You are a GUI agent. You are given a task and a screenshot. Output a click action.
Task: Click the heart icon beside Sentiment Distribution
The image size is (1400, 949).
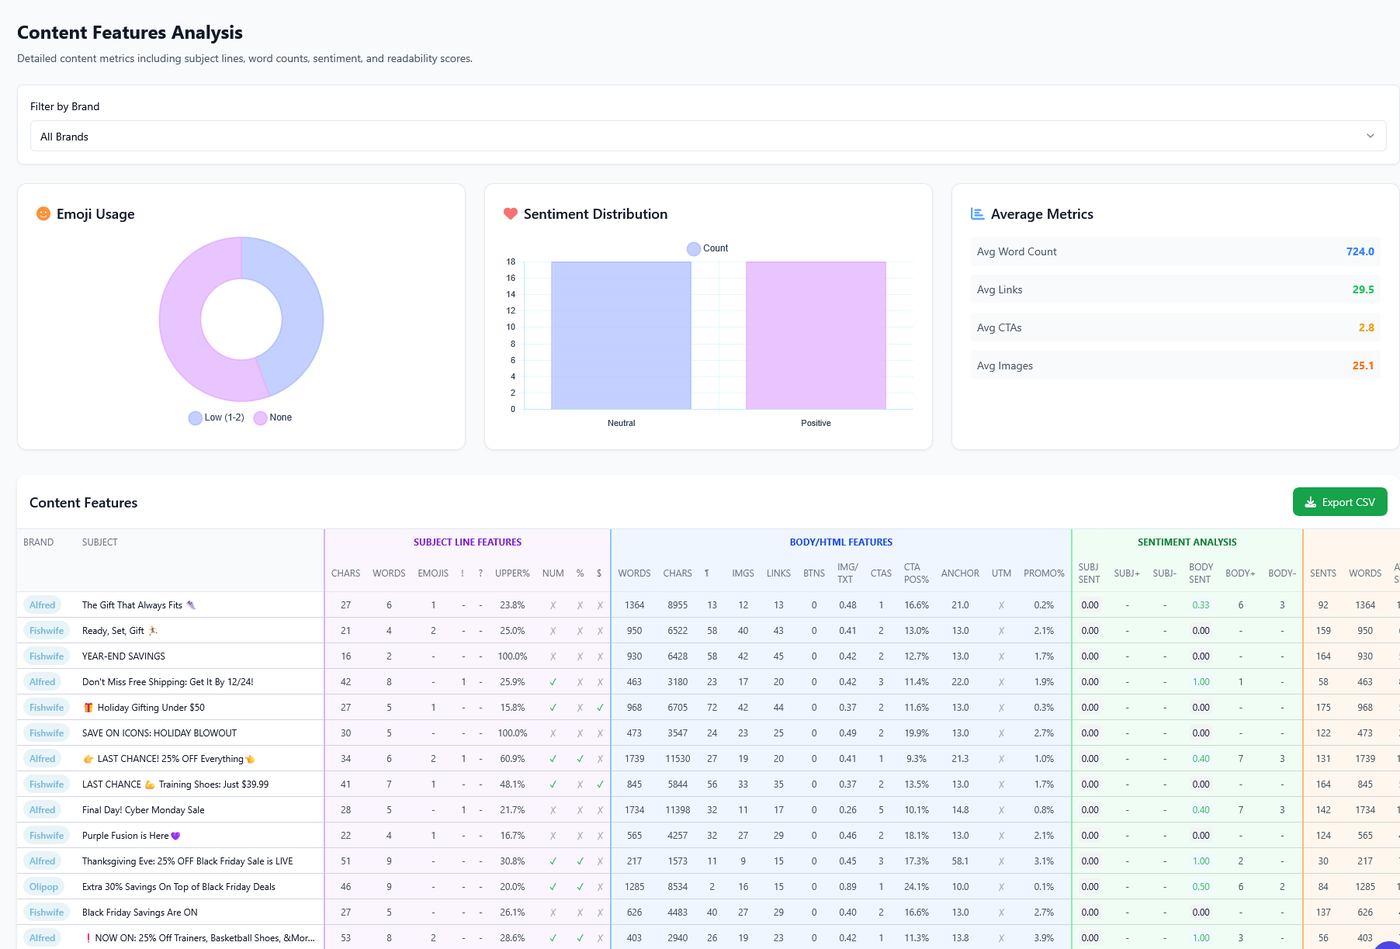pos(510,214)
